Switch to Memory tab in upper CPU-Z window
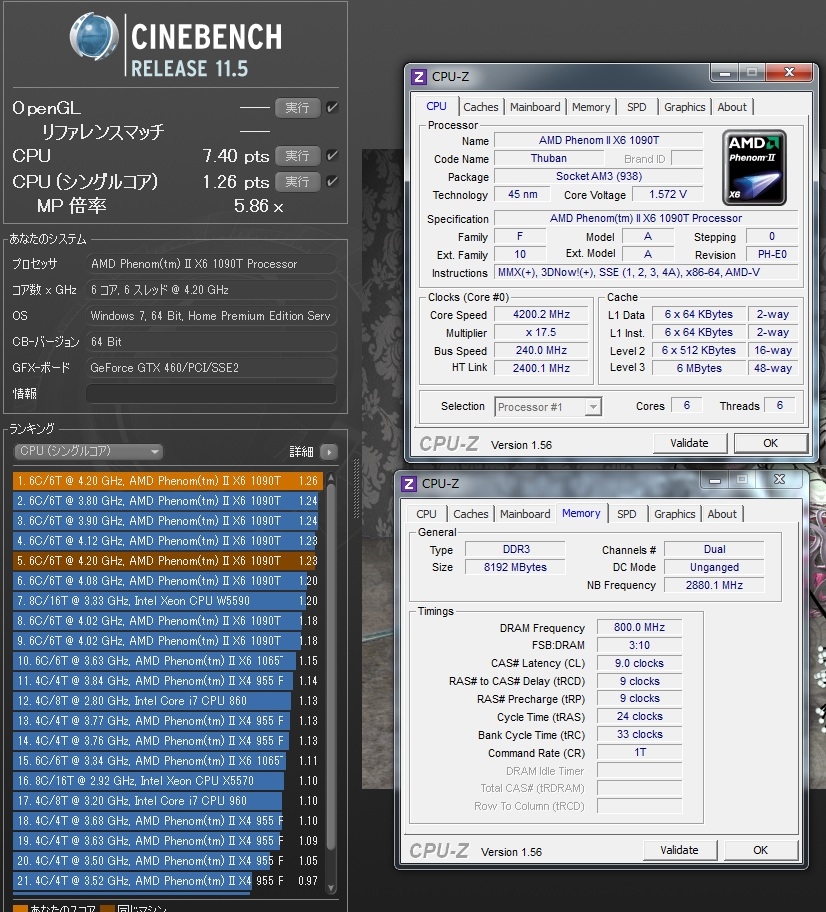The width and height of the screenshot is (826, 912). [591, 107]
